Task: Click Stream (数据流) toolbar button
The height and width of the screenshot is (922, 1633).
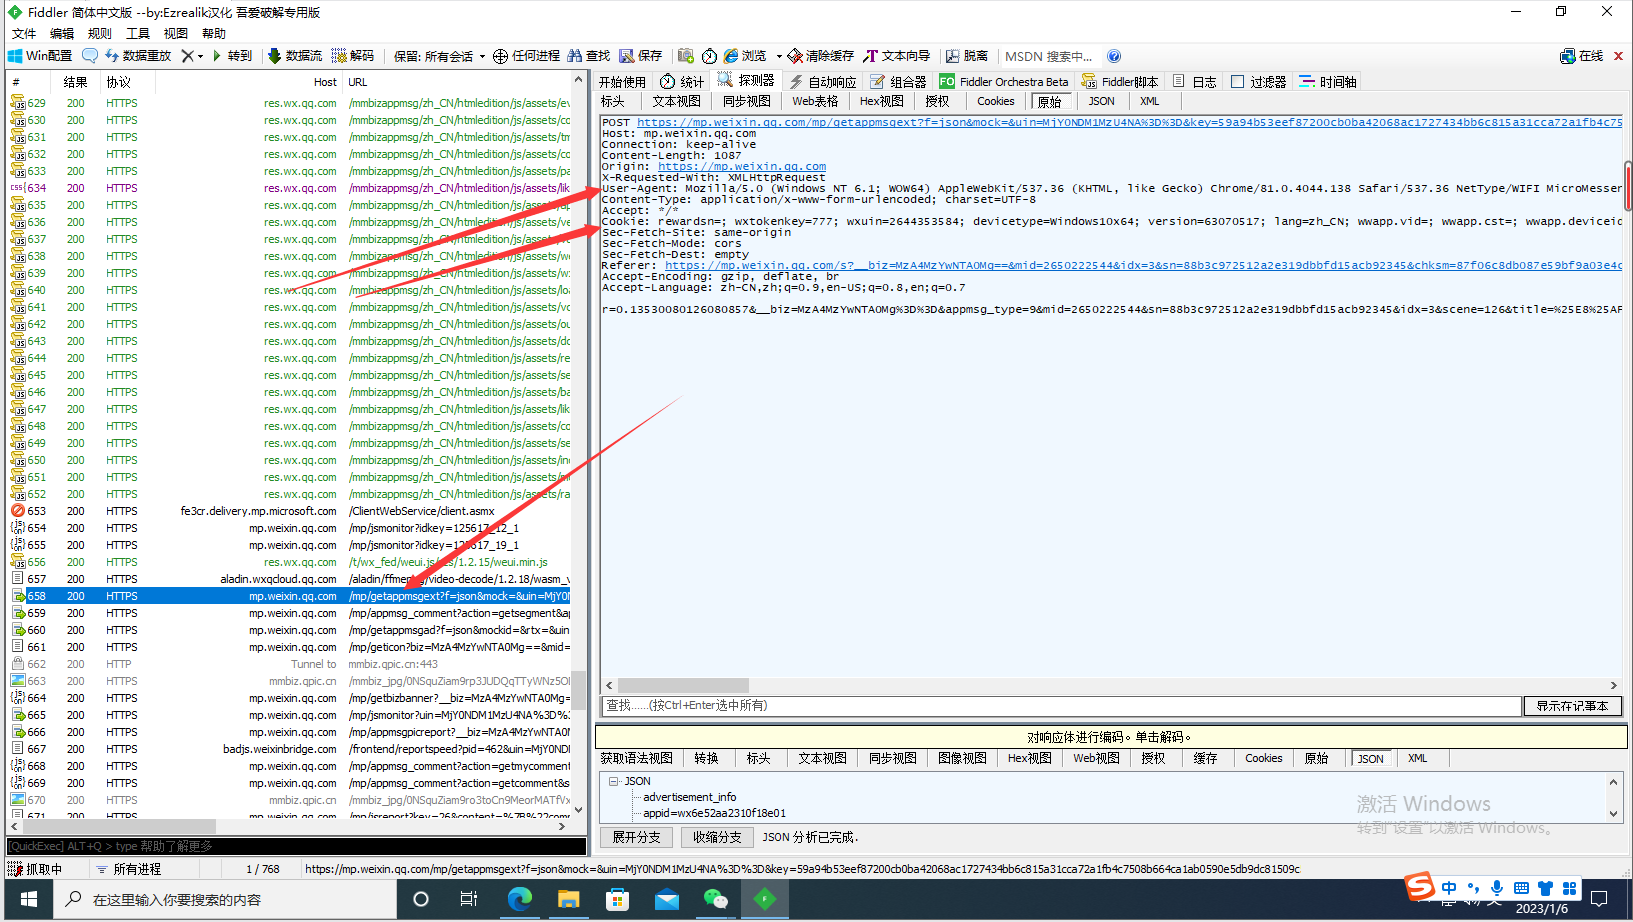Action: (x=295, y=56)
